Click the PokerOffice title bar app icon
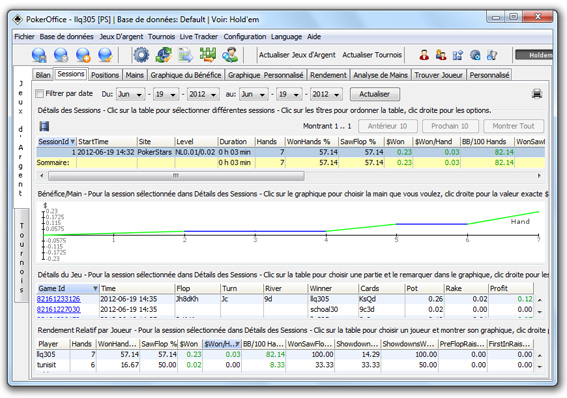This screenshot has width=567, height=398. point(17,19)
